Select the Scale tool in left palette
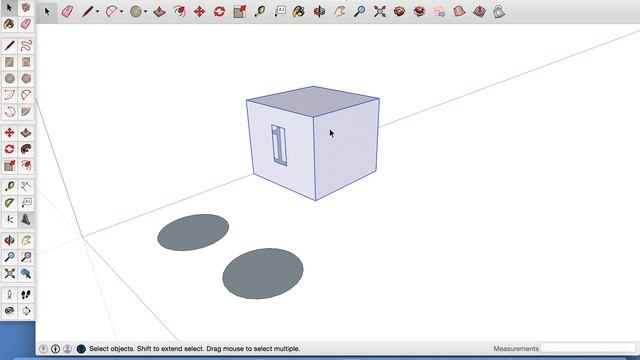Screen dimensions: 640x360 point(9,165)
